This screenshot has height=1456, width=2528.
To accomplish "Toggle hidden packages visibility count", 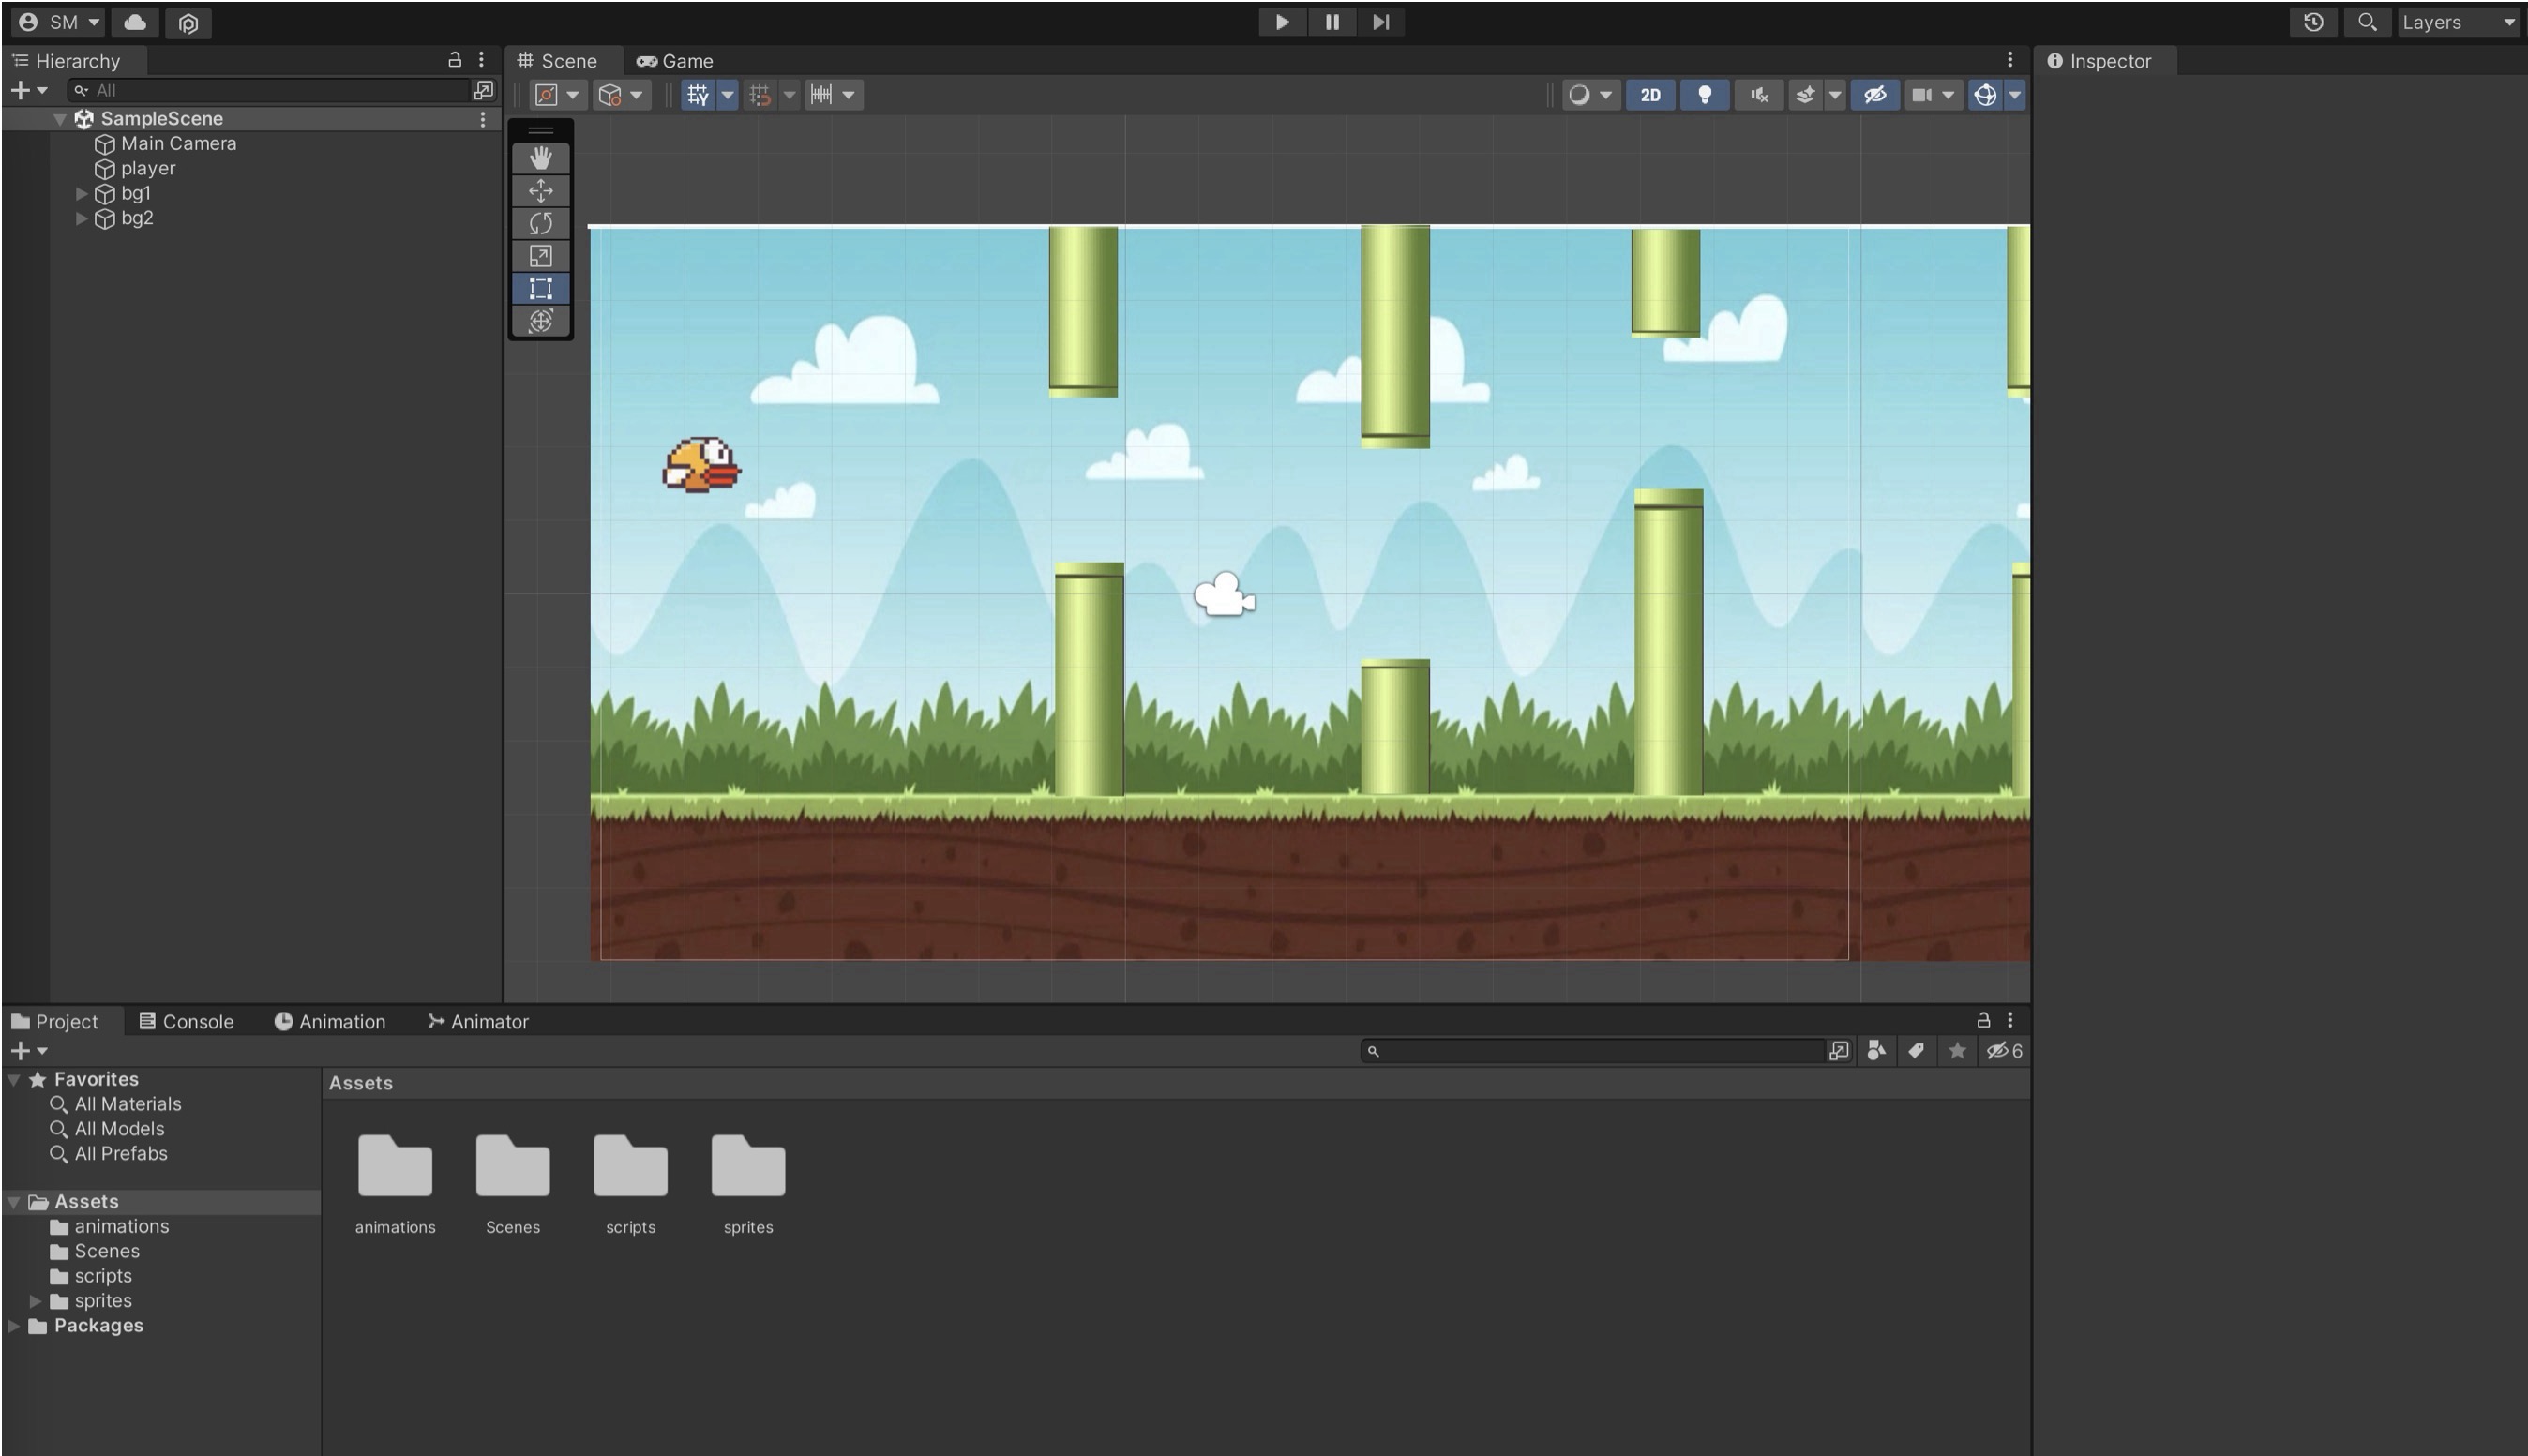I will click(2004, 1051).
